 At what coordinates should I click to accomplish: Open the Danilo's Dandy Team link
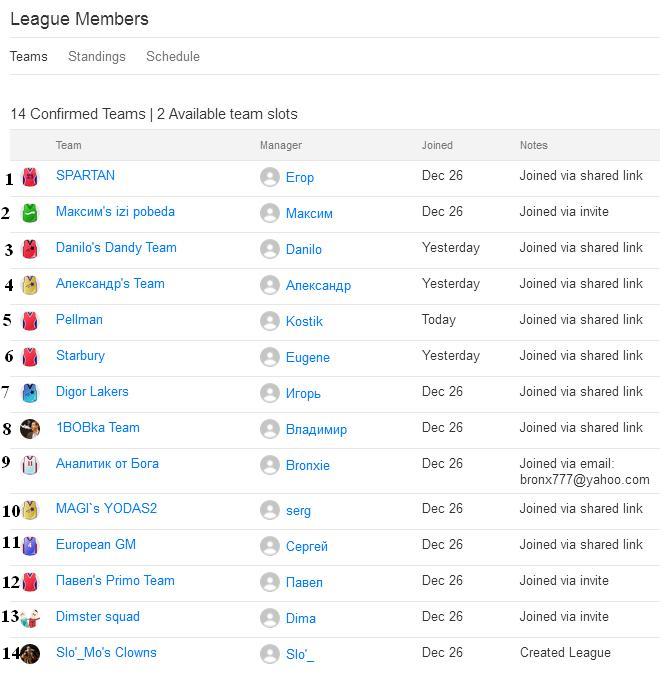coord(116,248)
